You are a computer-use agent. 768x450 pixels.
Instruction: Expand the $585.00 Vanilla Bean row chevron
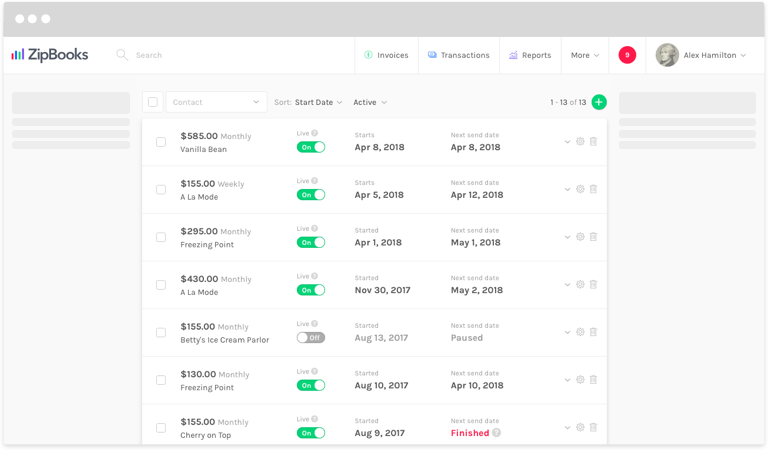tap(567, 142)
